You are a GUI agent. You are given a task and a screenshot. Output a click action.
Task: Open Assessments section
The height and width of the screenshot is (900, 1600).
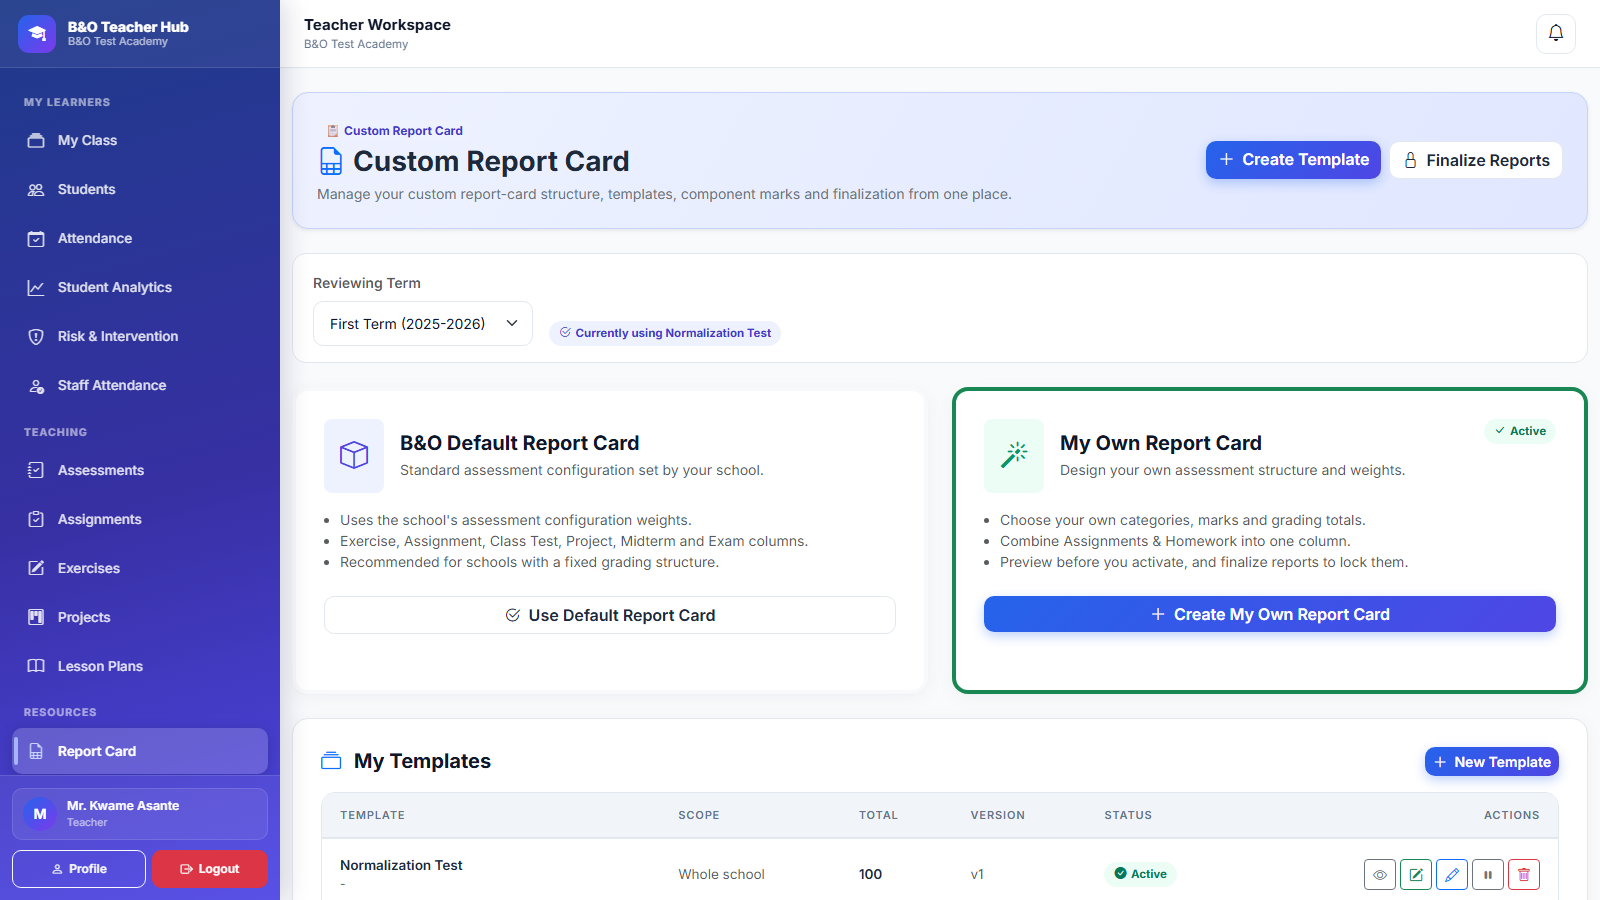coord(140,471)
